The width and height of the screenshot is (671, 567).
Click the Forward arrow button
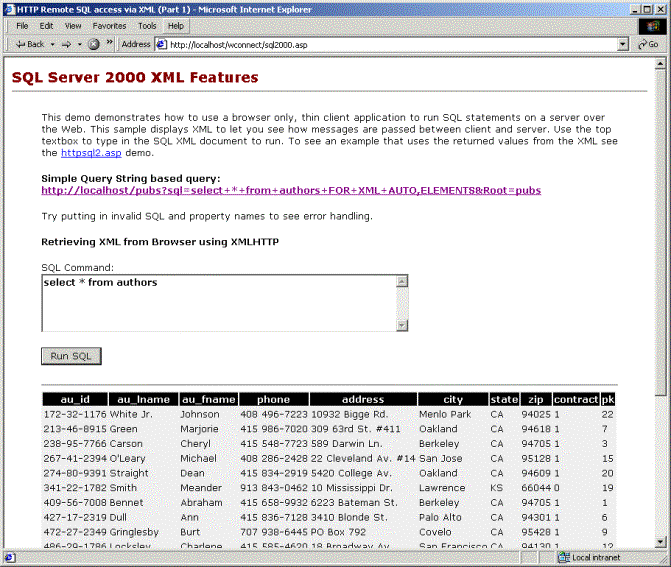click(66, 44)
